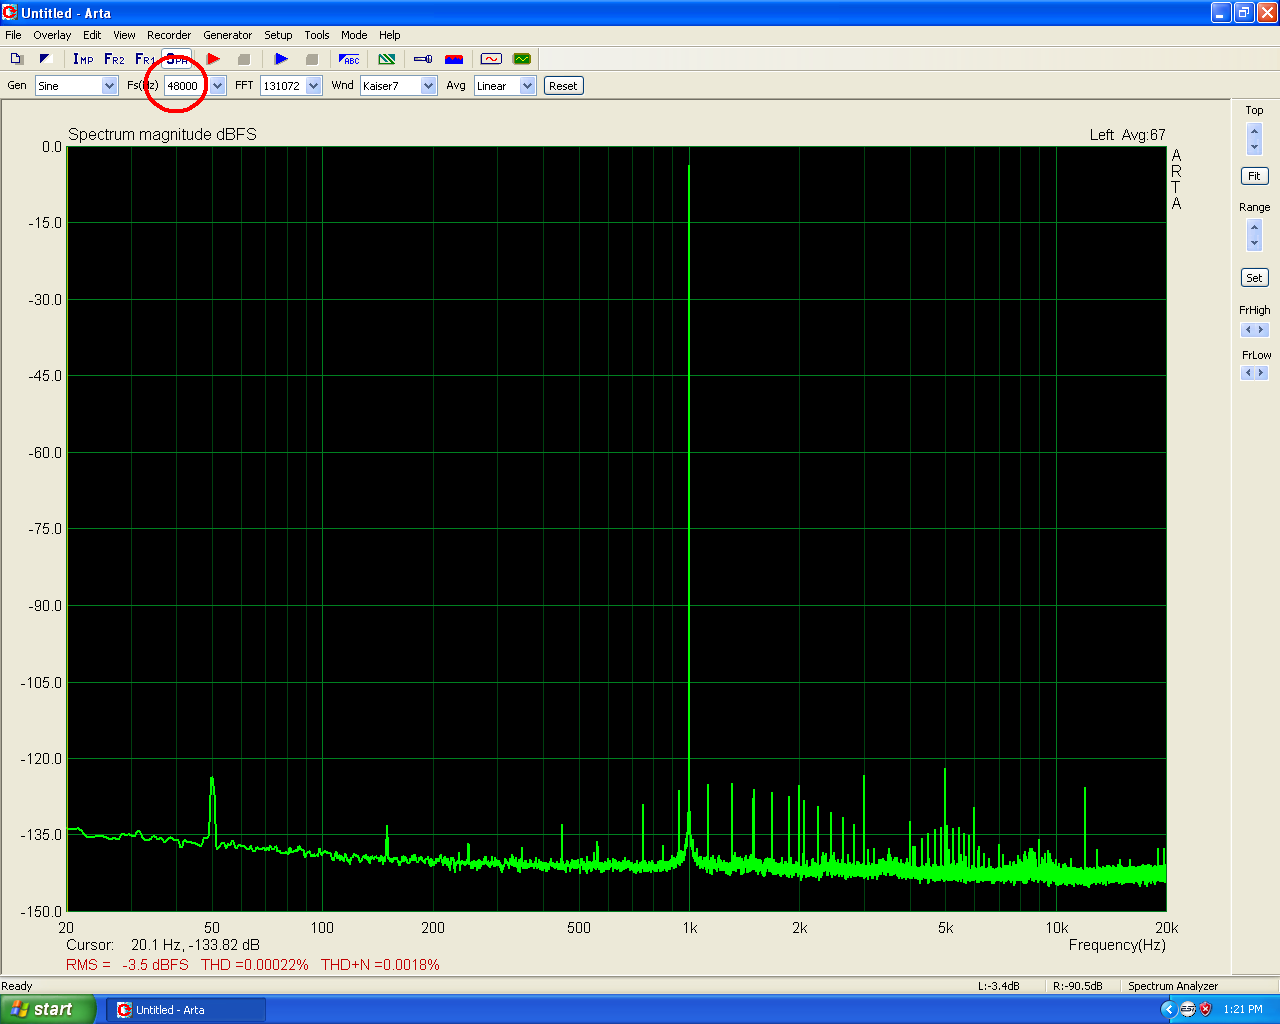Click Spectrum Analyzer status bar text

pyautogui.click(x=1173, y=986)
